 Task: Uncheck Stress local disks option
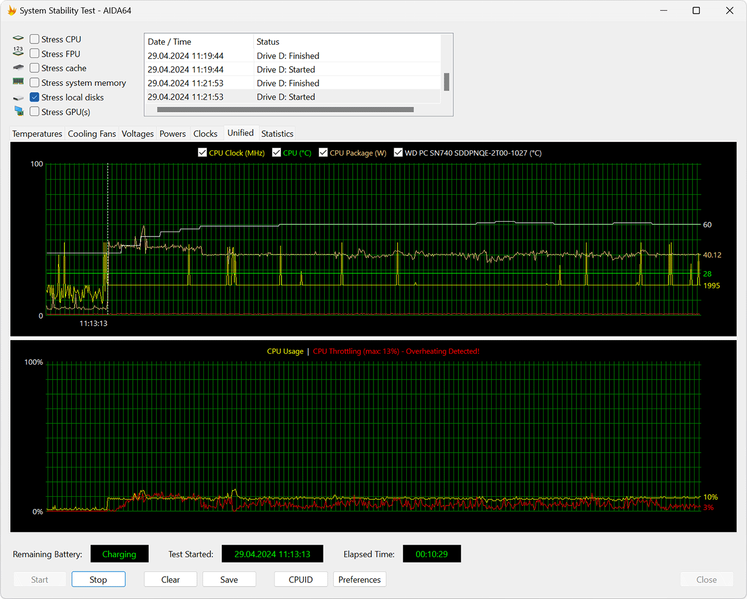[35, 97]
